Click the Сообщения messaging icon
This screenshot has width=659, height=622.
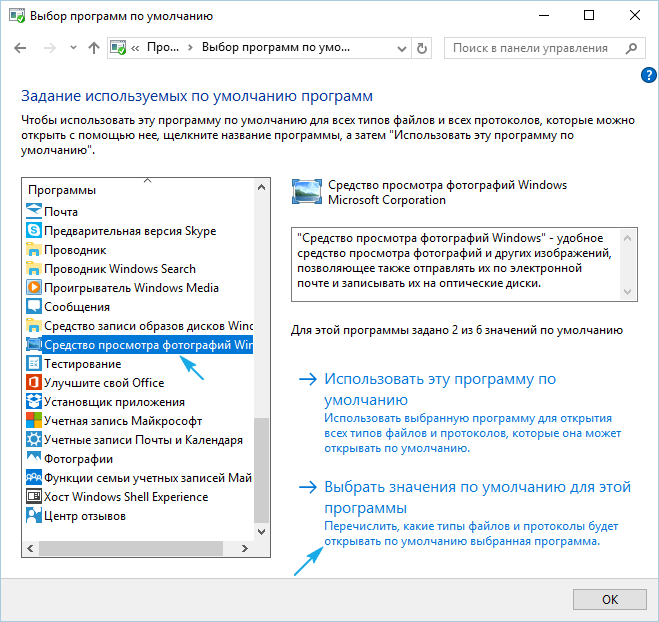point(33,307)
